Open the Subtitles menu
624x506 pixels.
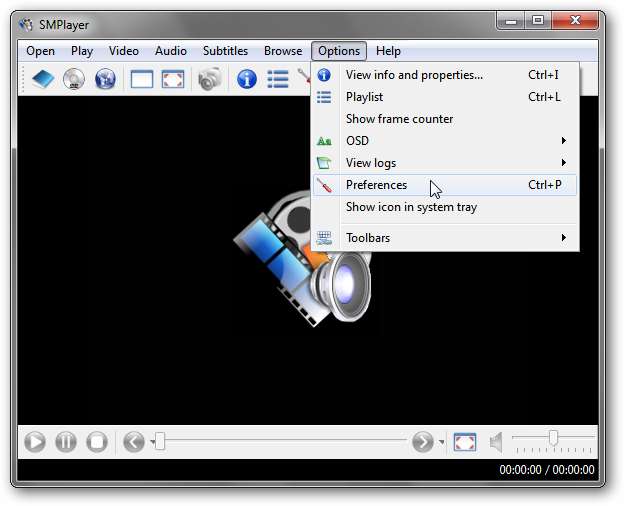click(225, 51)
